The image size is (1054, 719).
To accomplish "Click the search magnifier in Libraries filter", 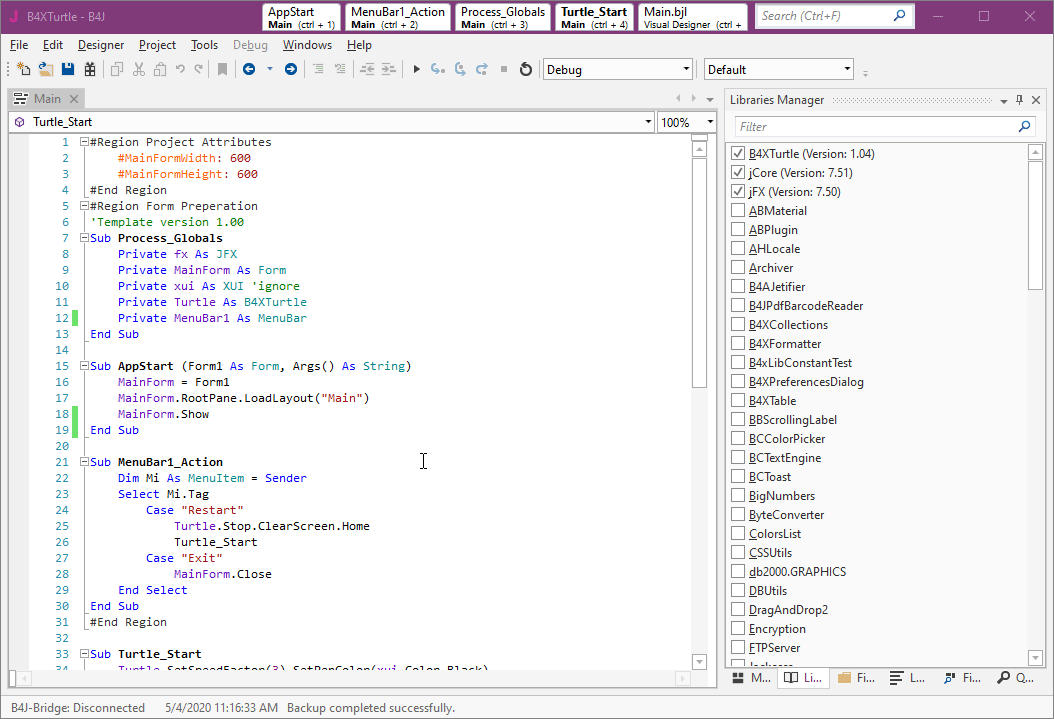I will coord(1024,127).
